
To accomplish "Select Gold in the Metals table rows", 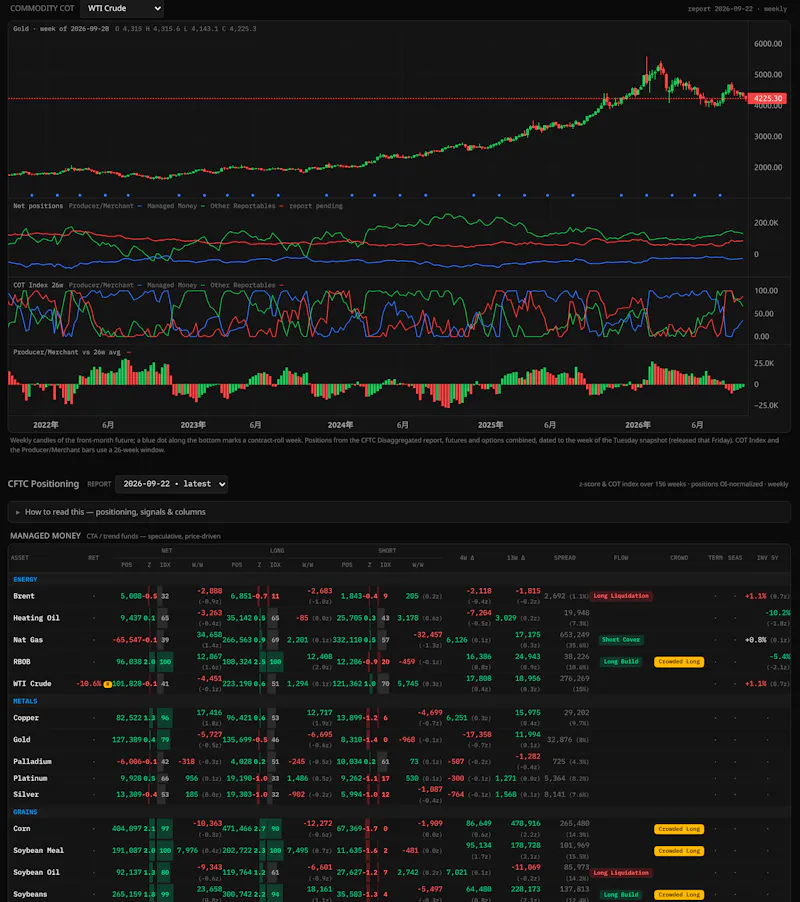I will coord(22,740).
